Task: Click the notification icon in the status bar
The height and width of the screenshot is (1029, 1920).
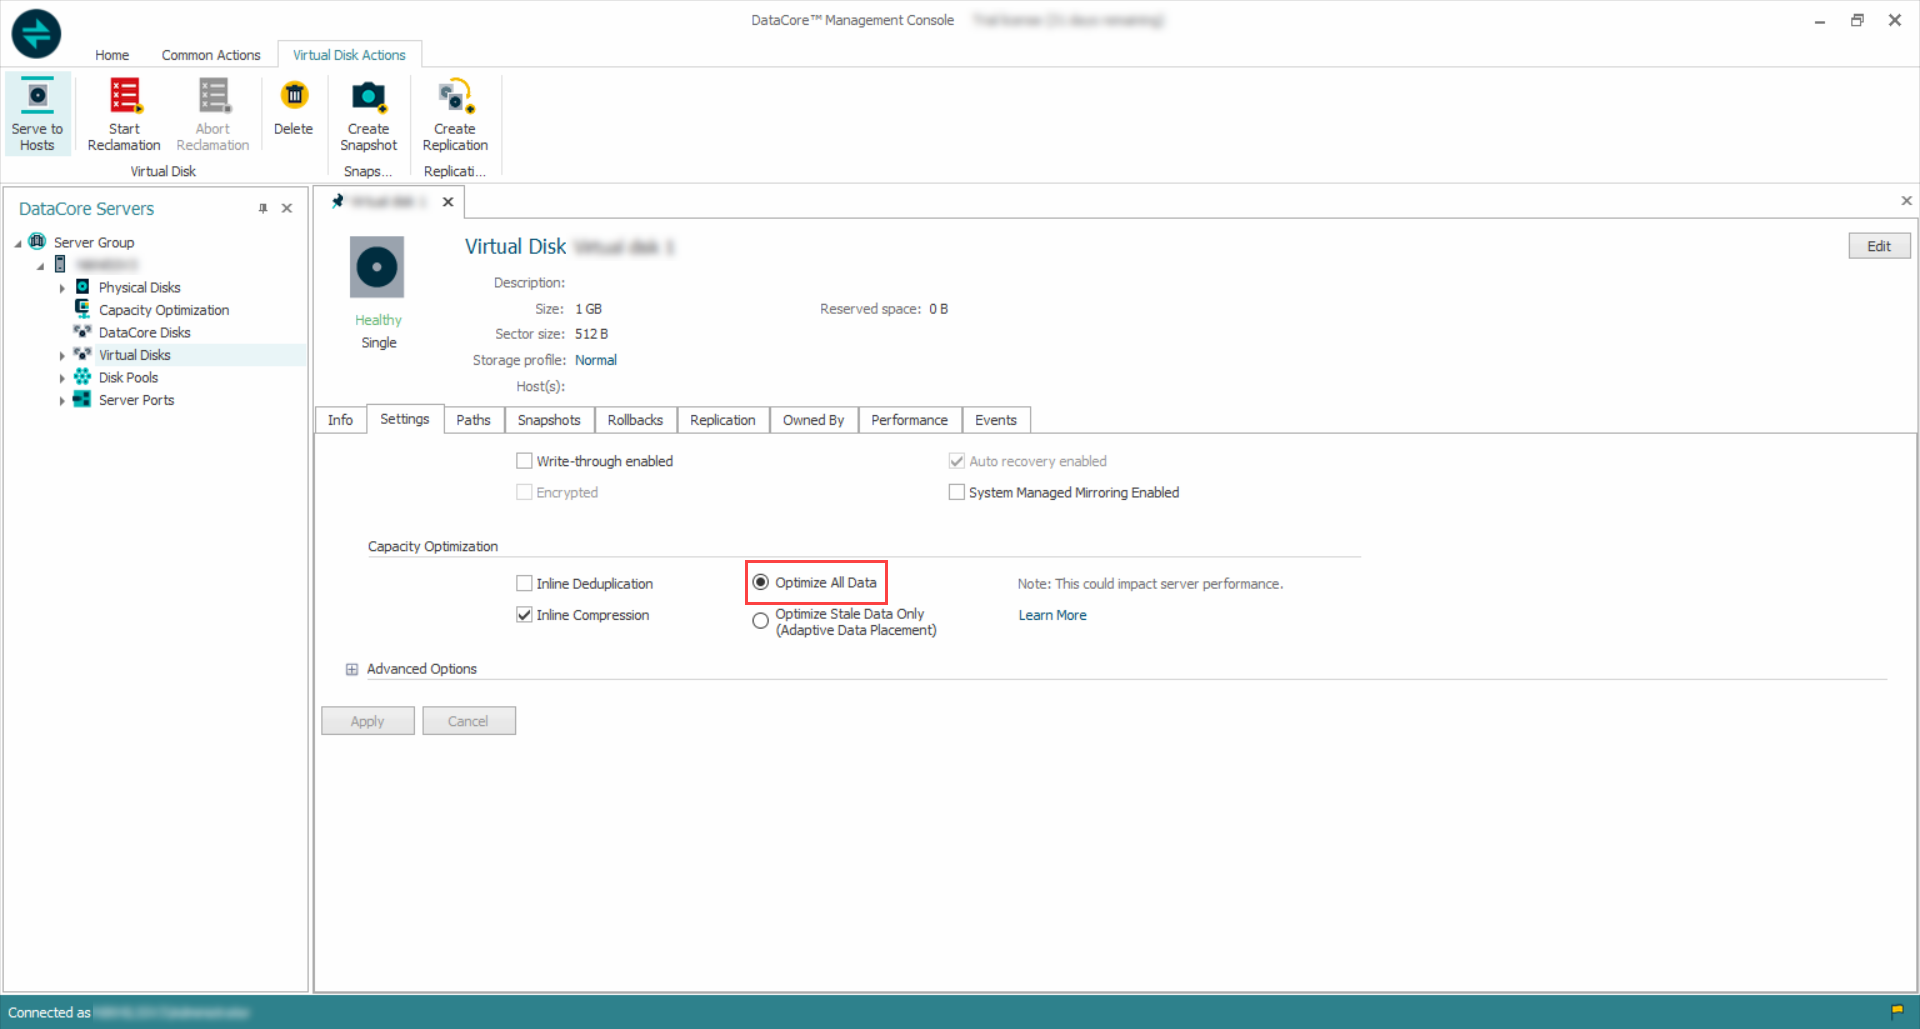Action: 1898,1012
